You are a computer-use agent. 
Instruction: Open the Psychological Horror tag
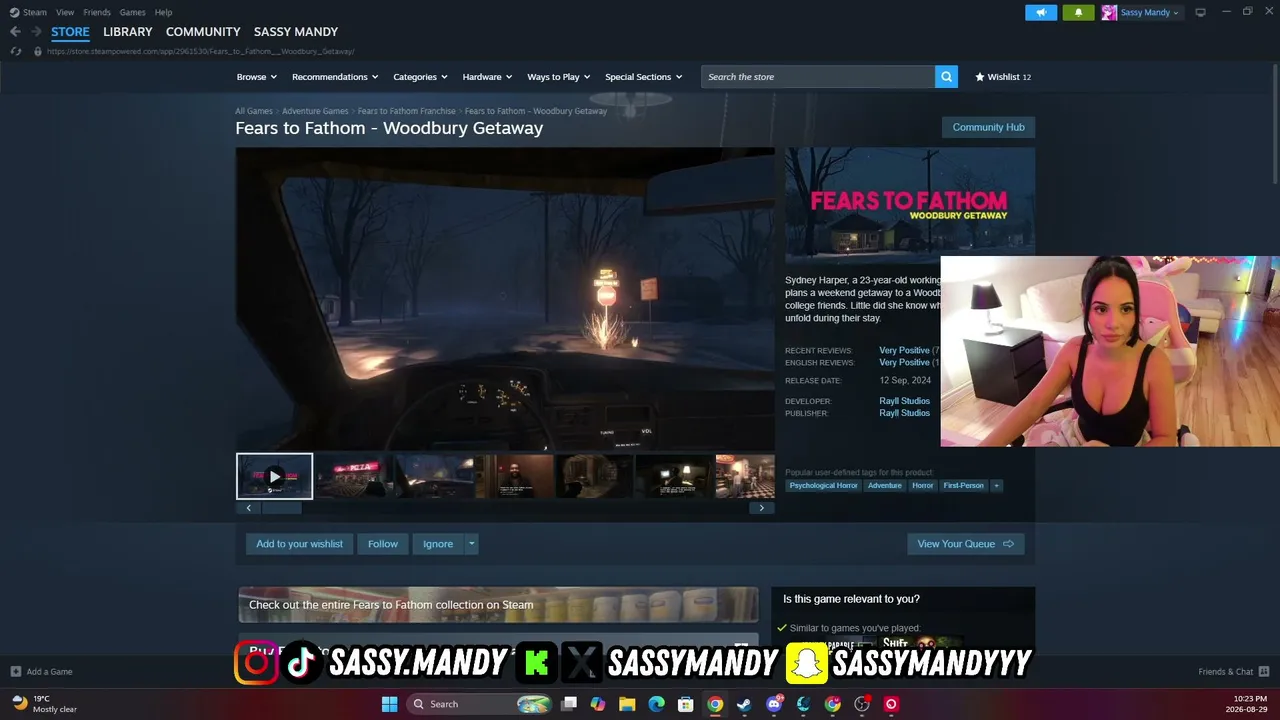823,486
